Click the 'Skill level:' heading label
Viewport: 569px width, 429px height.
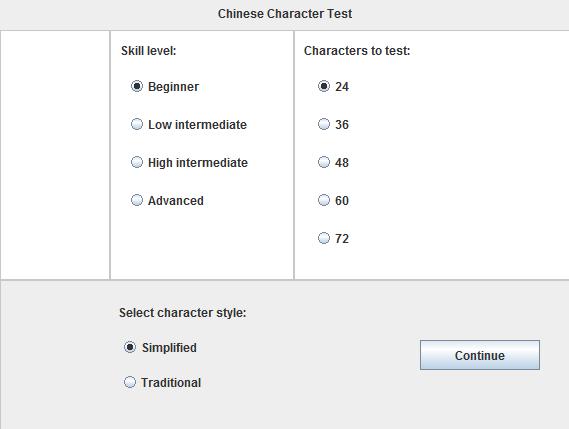(148, 51)
